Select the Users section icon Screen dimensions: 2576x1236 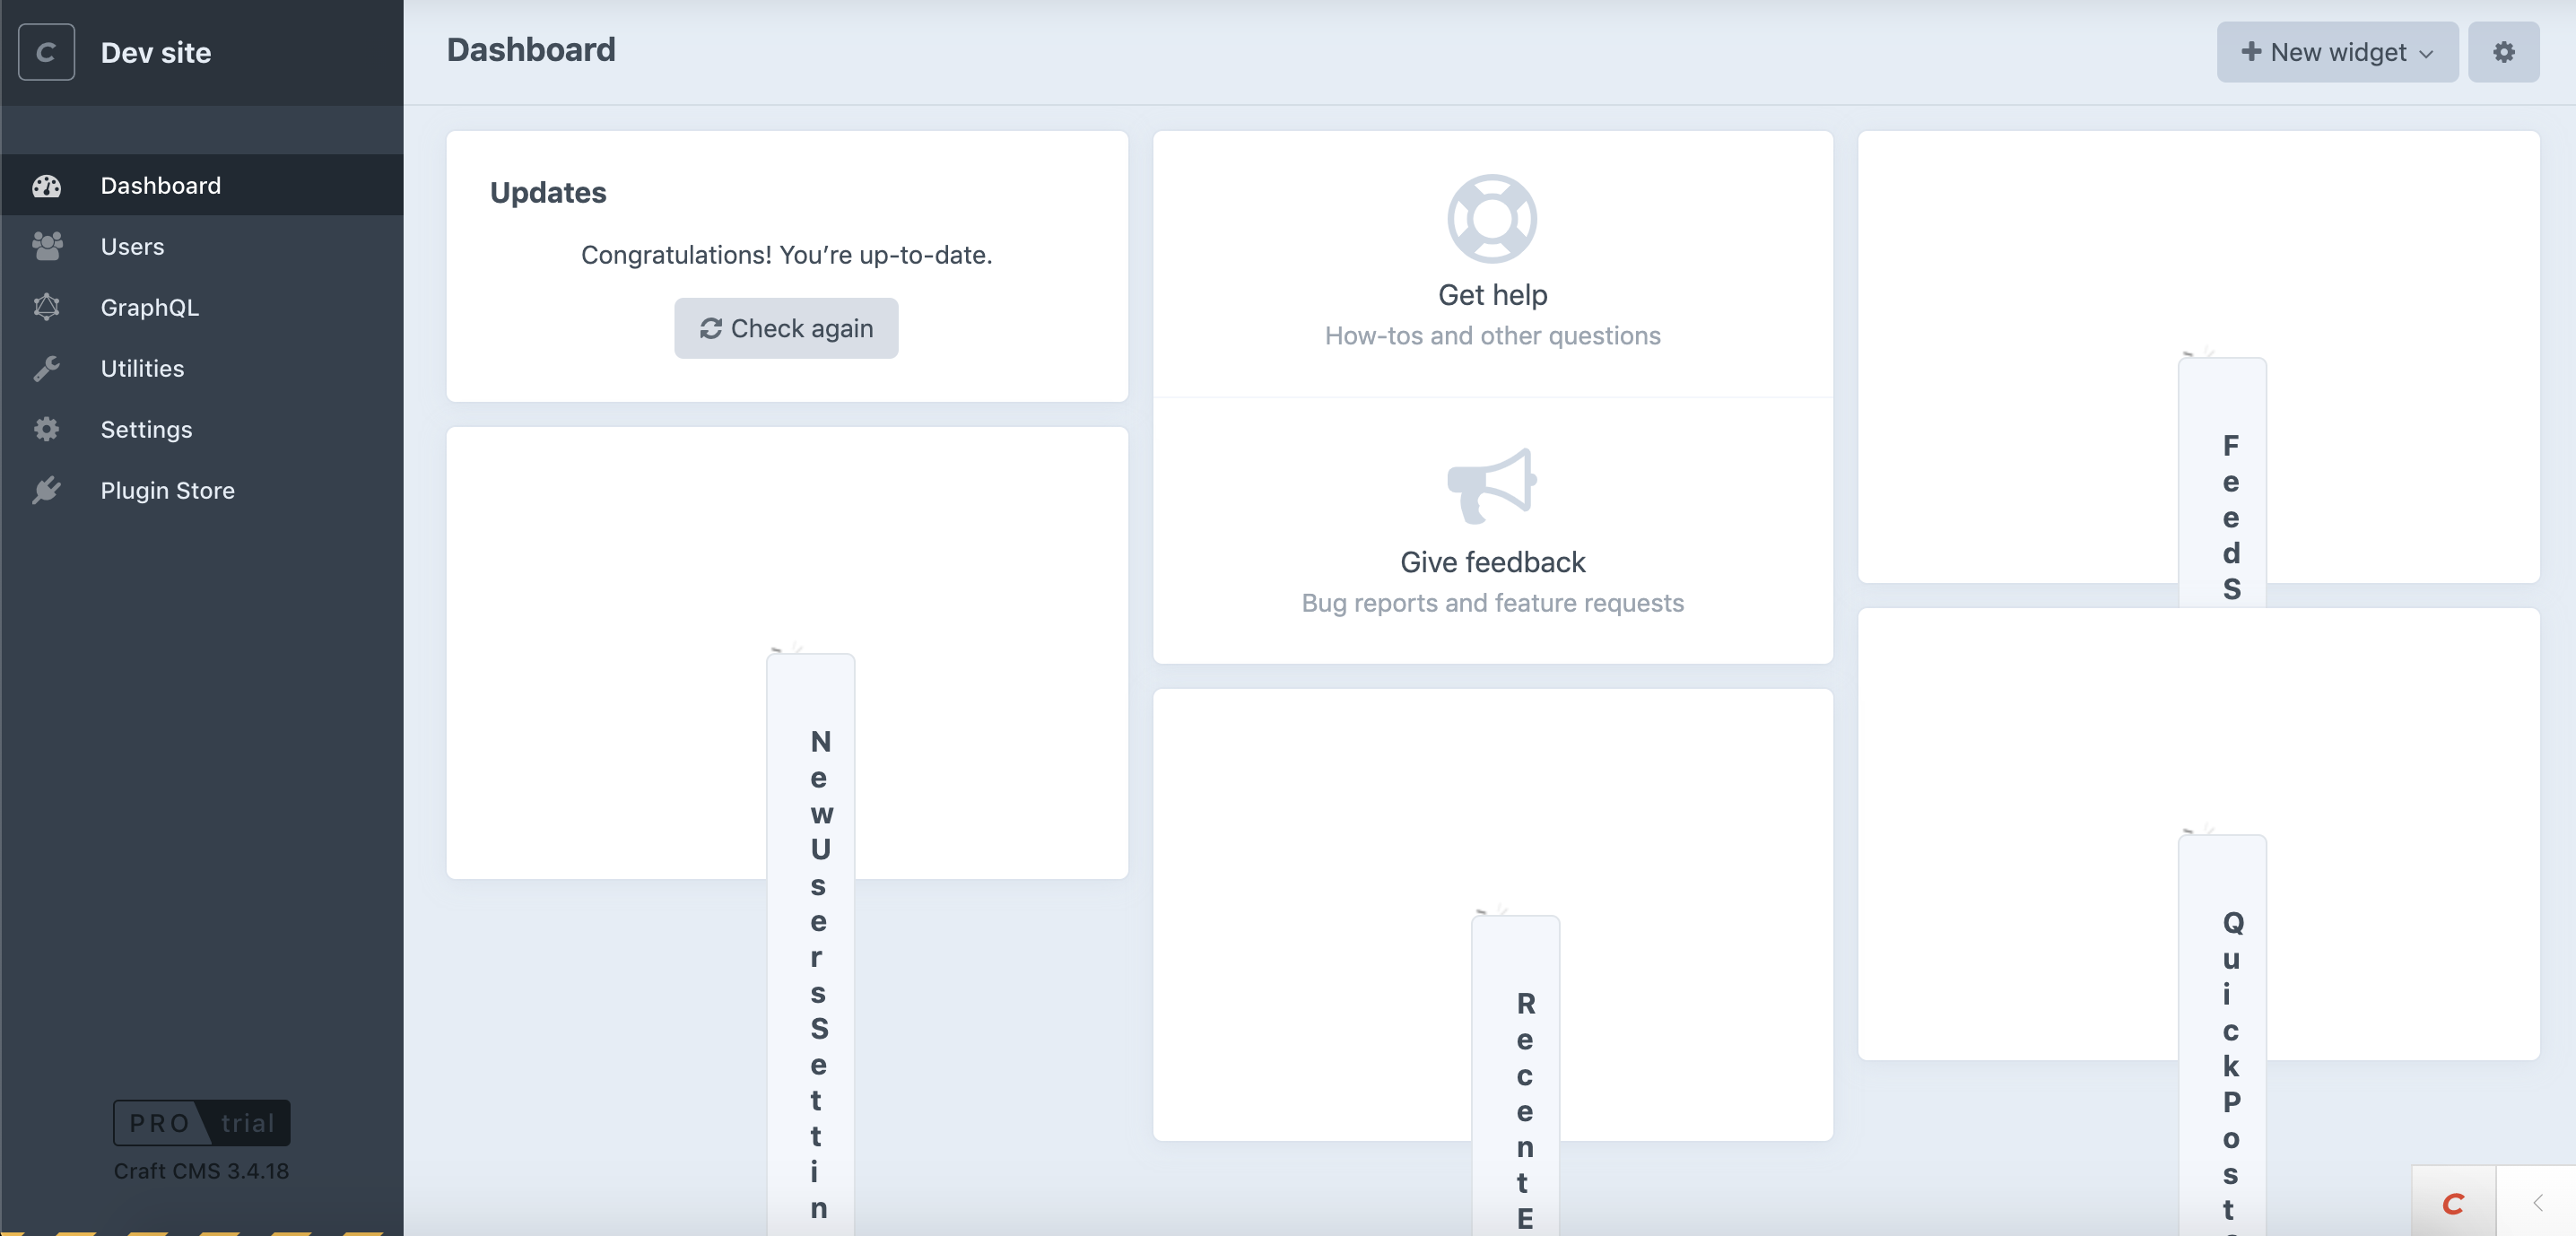[47, 246]
